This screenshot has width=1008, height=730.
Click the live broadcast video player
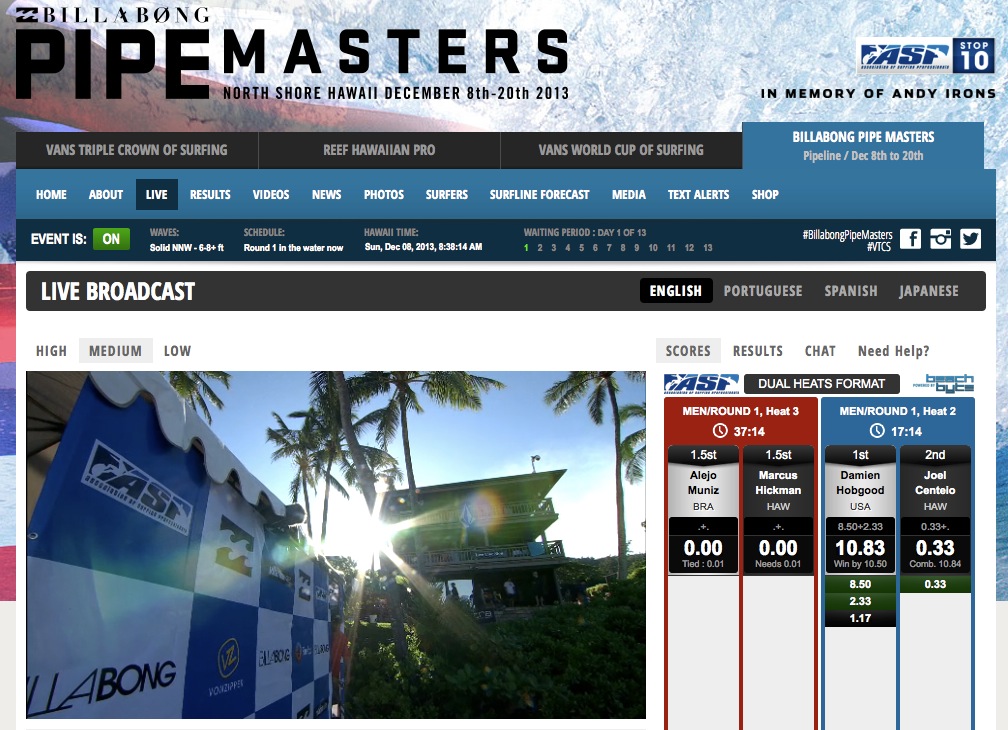pyautogui.click(x=336, y=545)
